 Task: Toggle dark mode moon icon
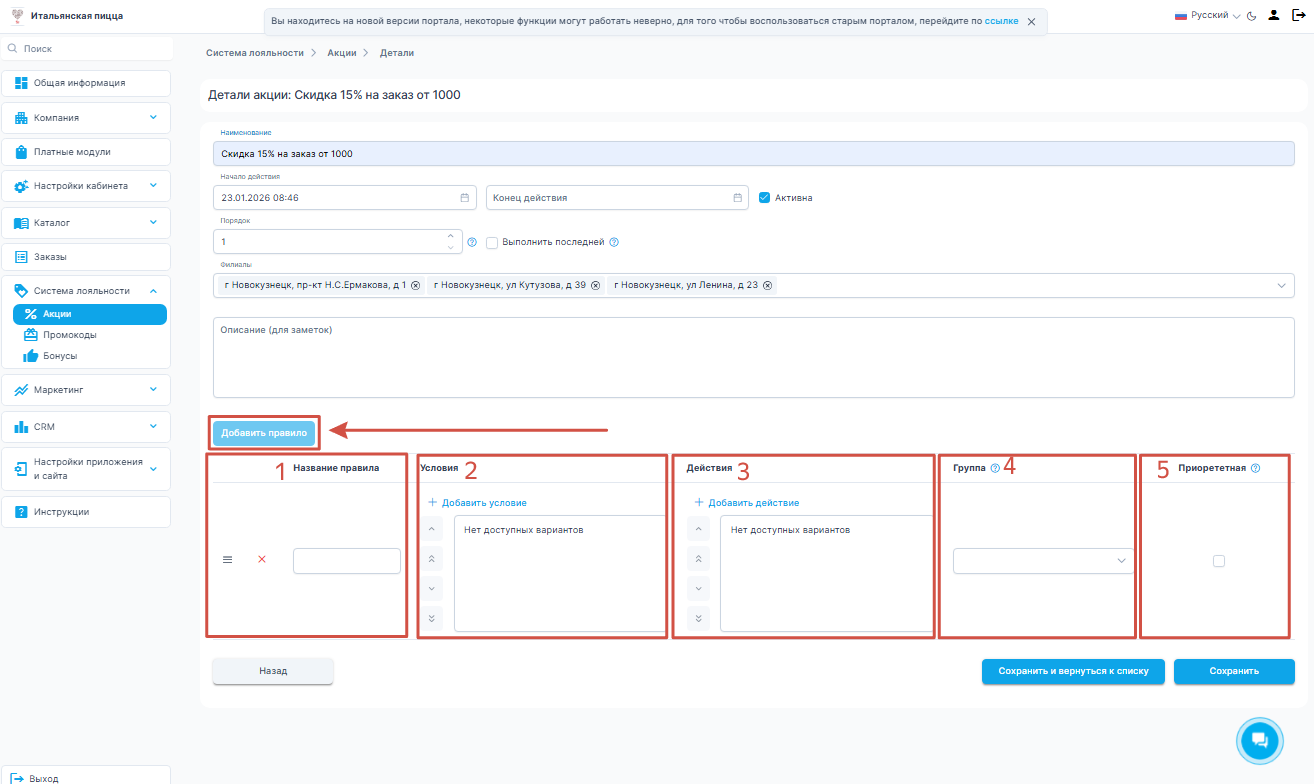tap(1251, 16)
